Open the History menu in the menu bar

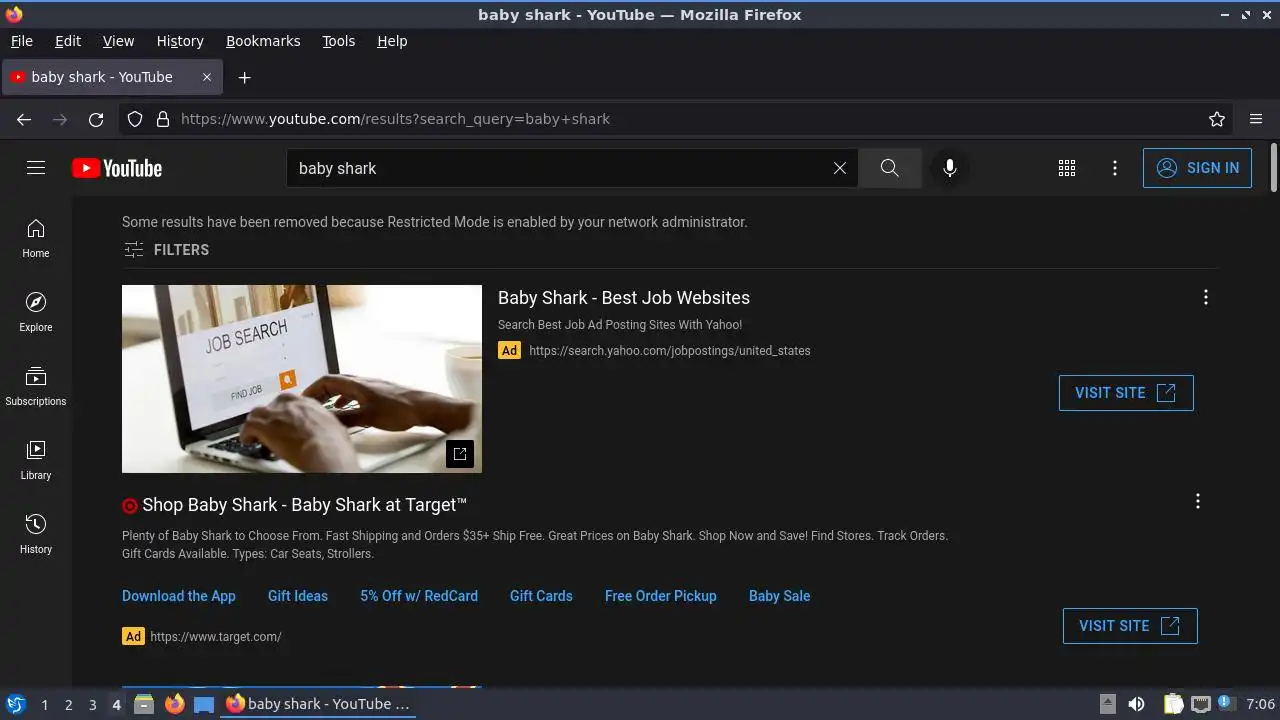[x=180, y=41]
